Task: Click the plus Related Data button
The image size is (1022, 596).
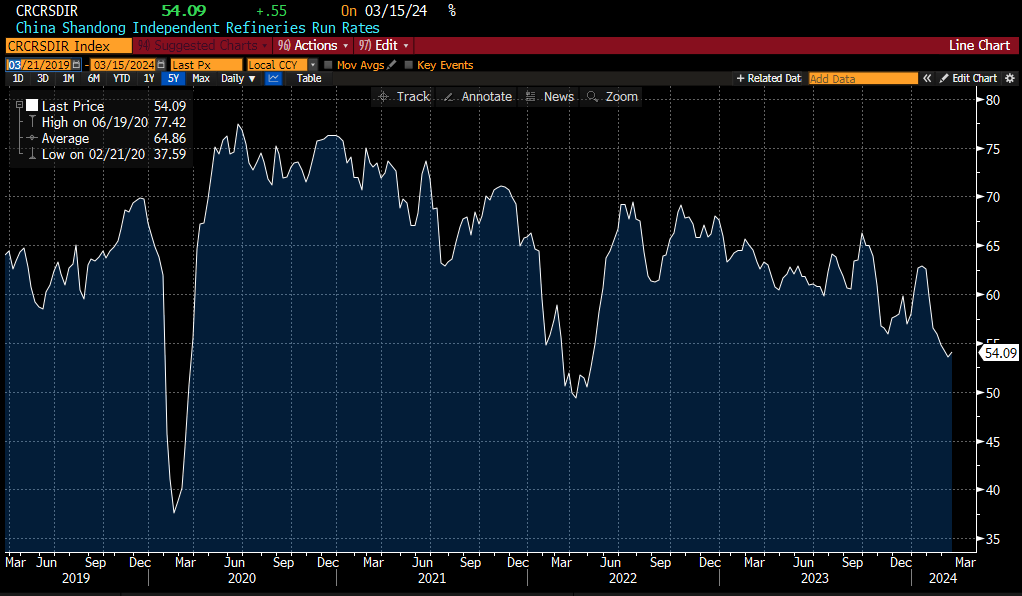Action: (x=768, y=78)
